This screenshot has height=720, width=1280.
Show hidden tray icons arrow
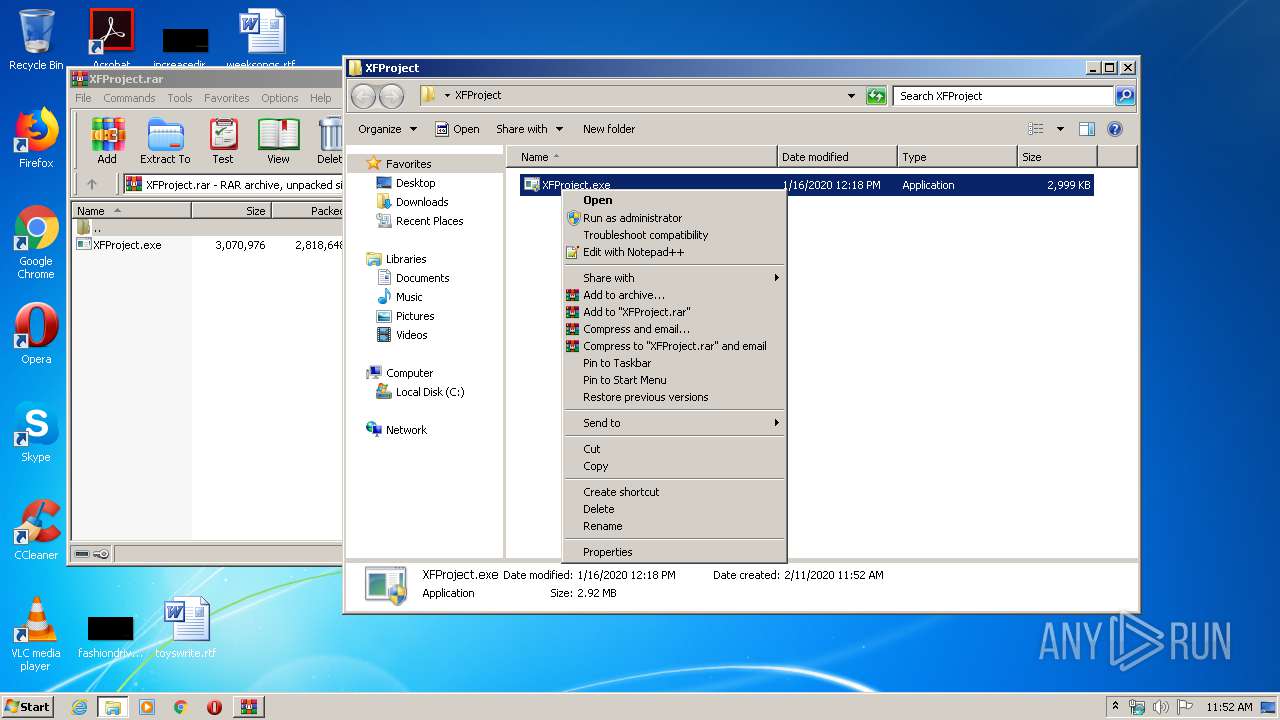[x=1116, y=707]
